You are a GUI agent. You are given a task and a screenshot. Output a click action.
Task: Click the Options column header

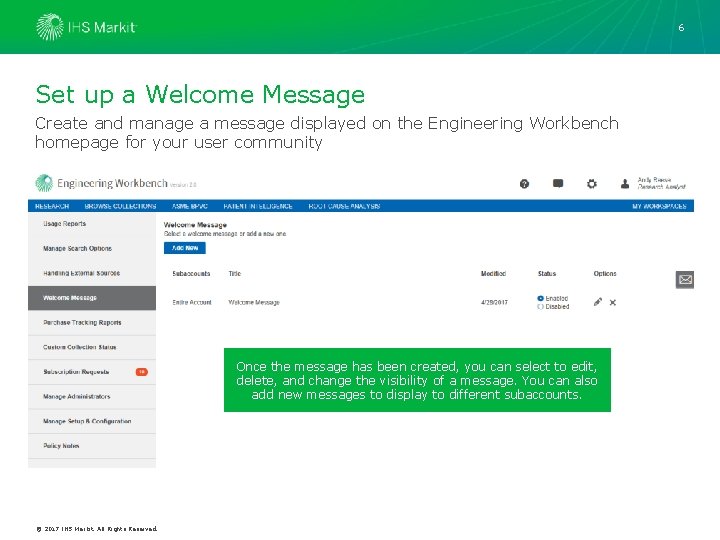(605, 274)
